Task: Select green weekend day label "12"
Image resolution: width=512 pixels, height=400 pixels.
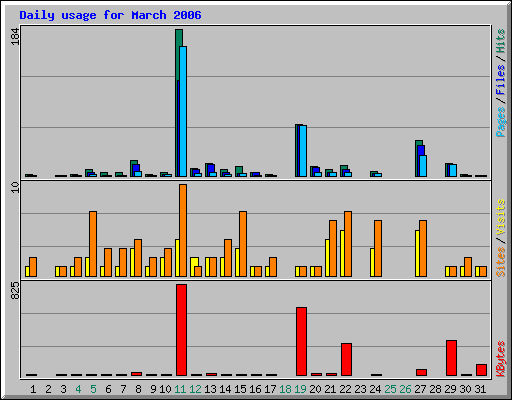Action: click(195, 389)
